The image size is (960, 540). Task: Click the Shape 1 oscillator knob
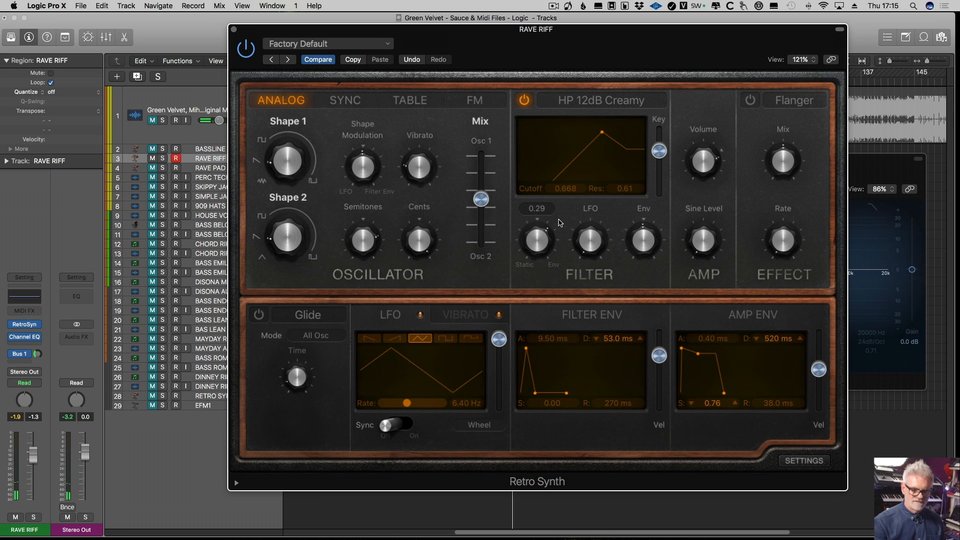point(287,160)
